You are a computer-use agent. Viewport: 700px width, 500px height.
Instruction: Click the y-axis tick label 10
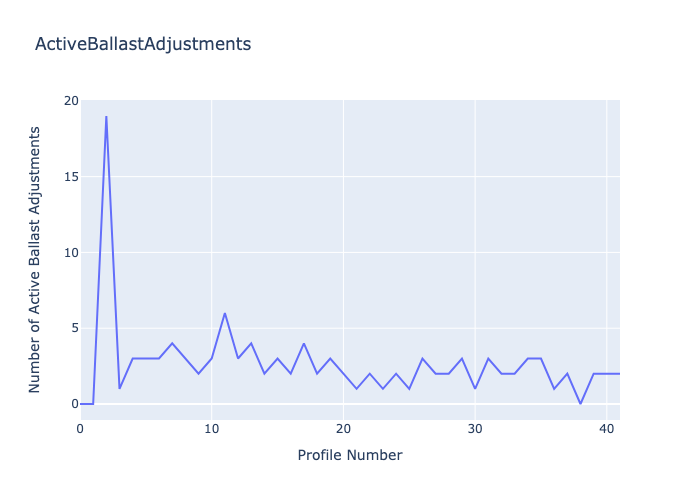70,252
